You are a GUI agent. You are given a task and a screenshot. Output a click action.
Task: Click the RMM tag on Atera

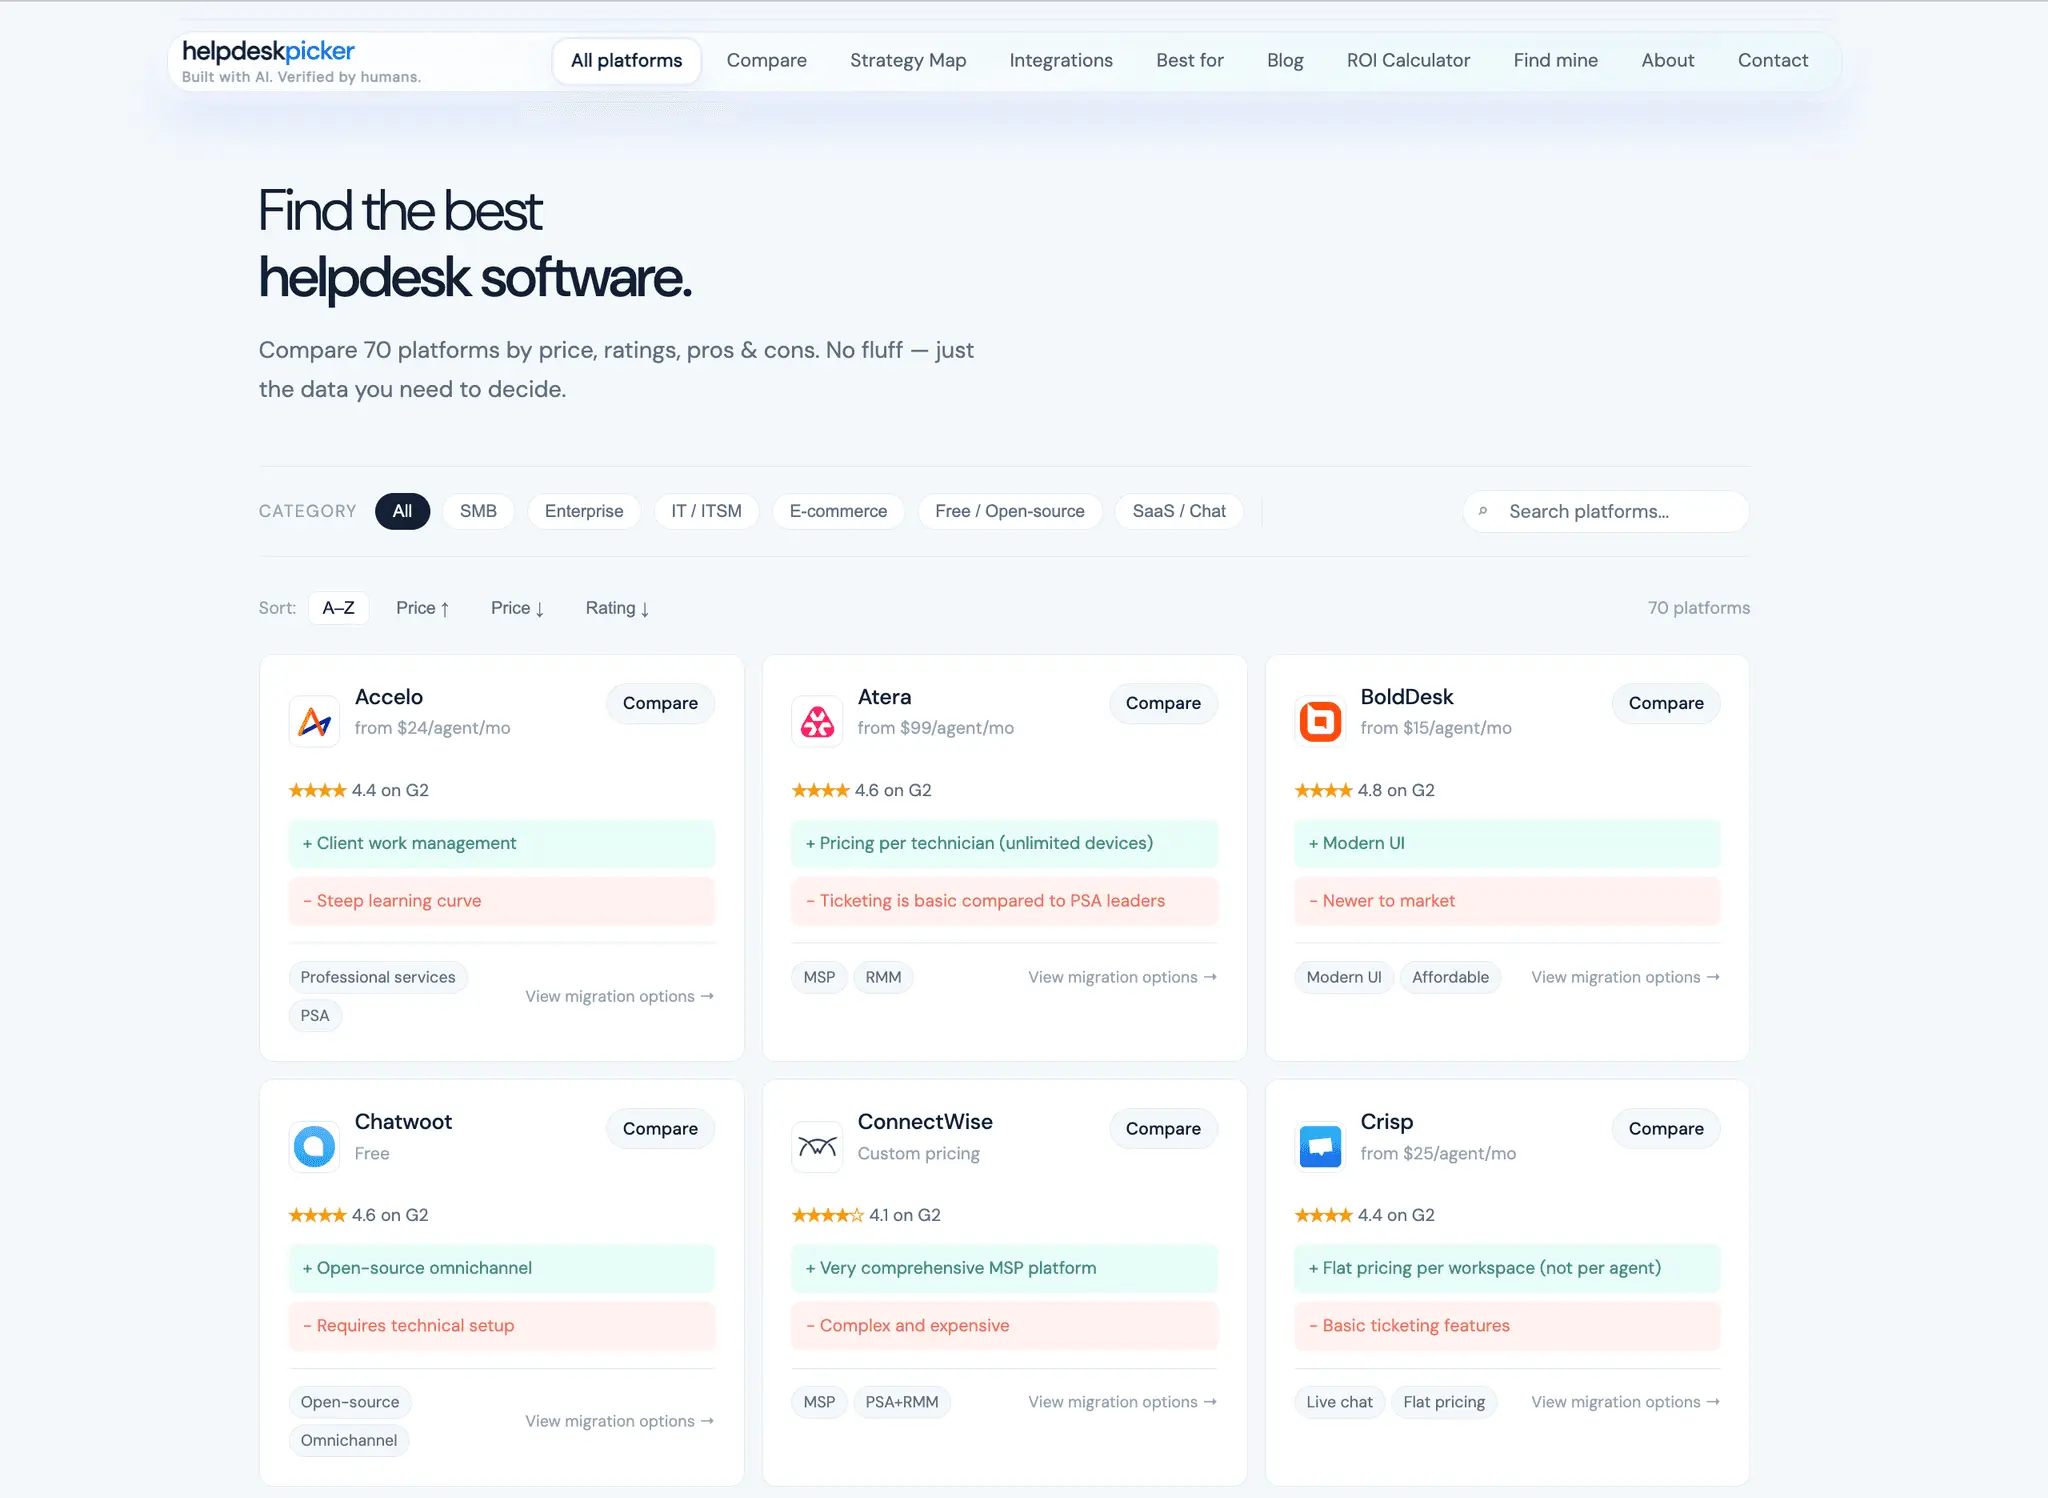coord(883,977)
